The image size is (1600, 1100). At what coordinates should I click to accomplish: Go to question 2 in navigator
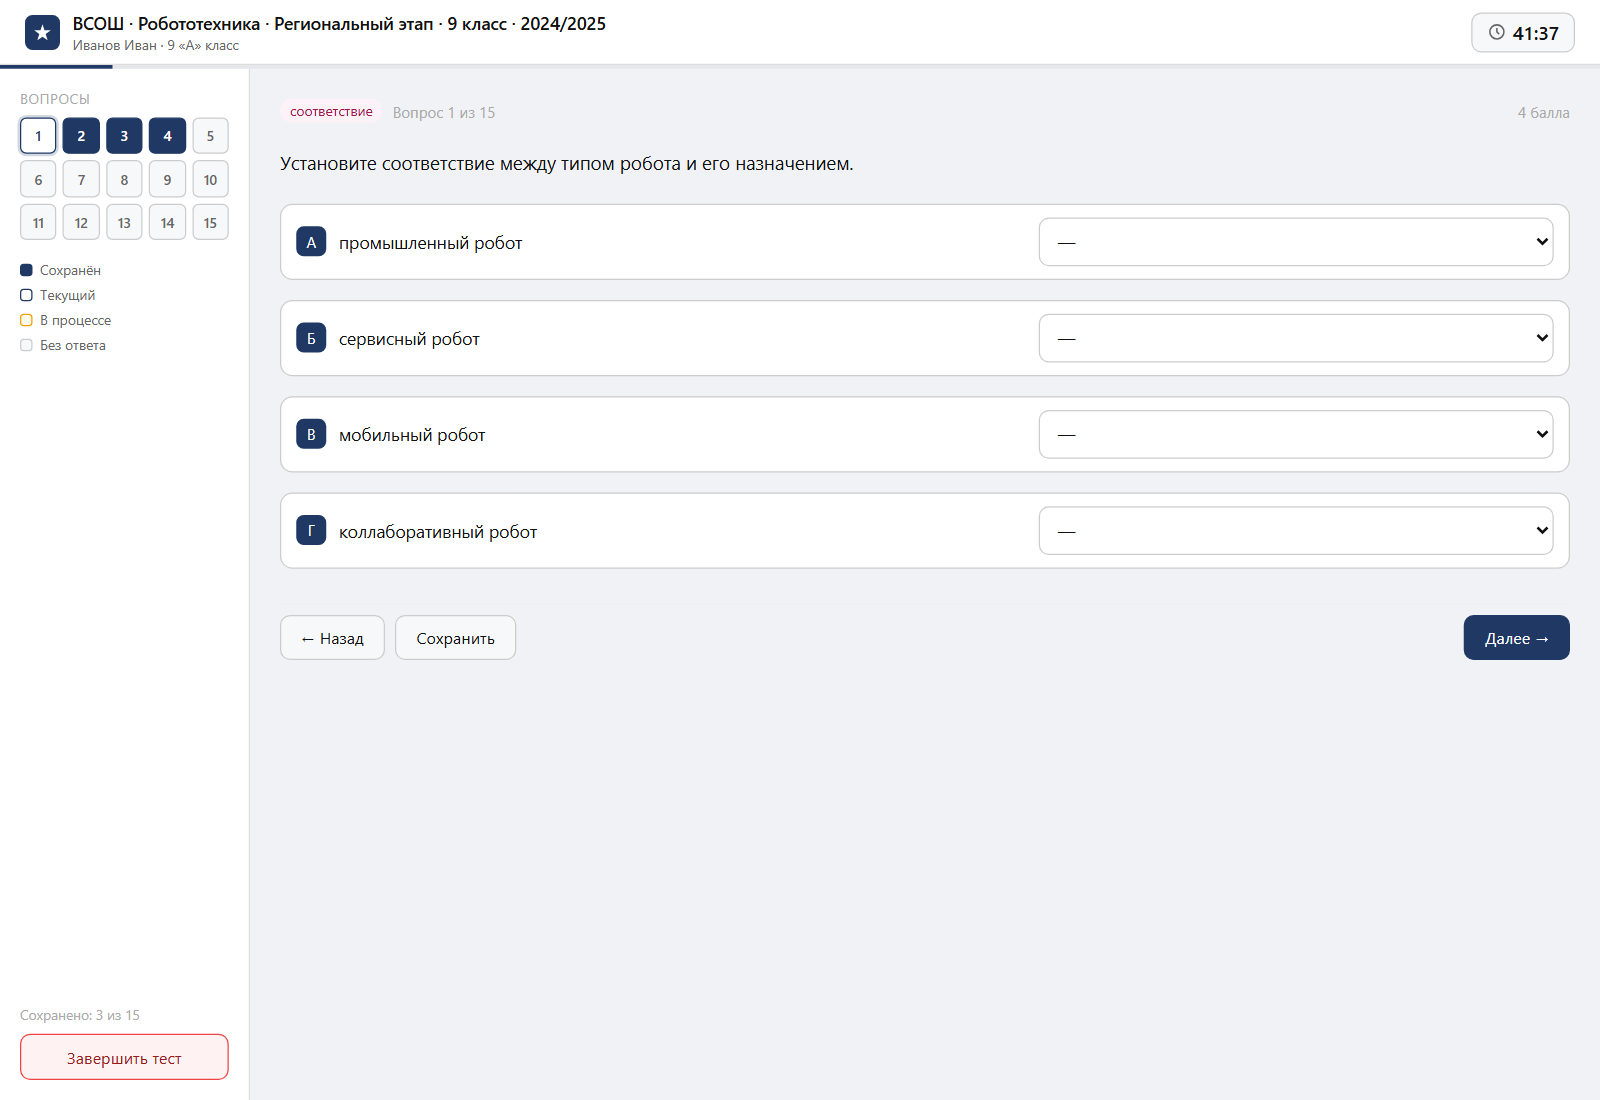81,136
